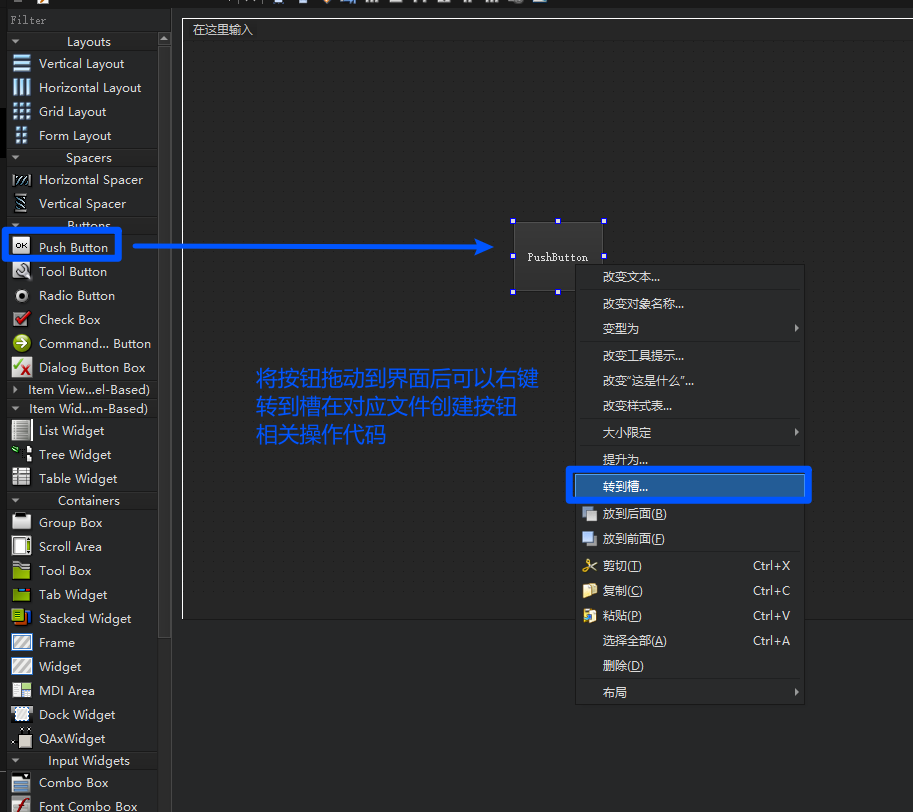Select the Tab Widget icon
Image resolution: width=913 pixels, height=812 pixels.
click(x=22, y=594)
